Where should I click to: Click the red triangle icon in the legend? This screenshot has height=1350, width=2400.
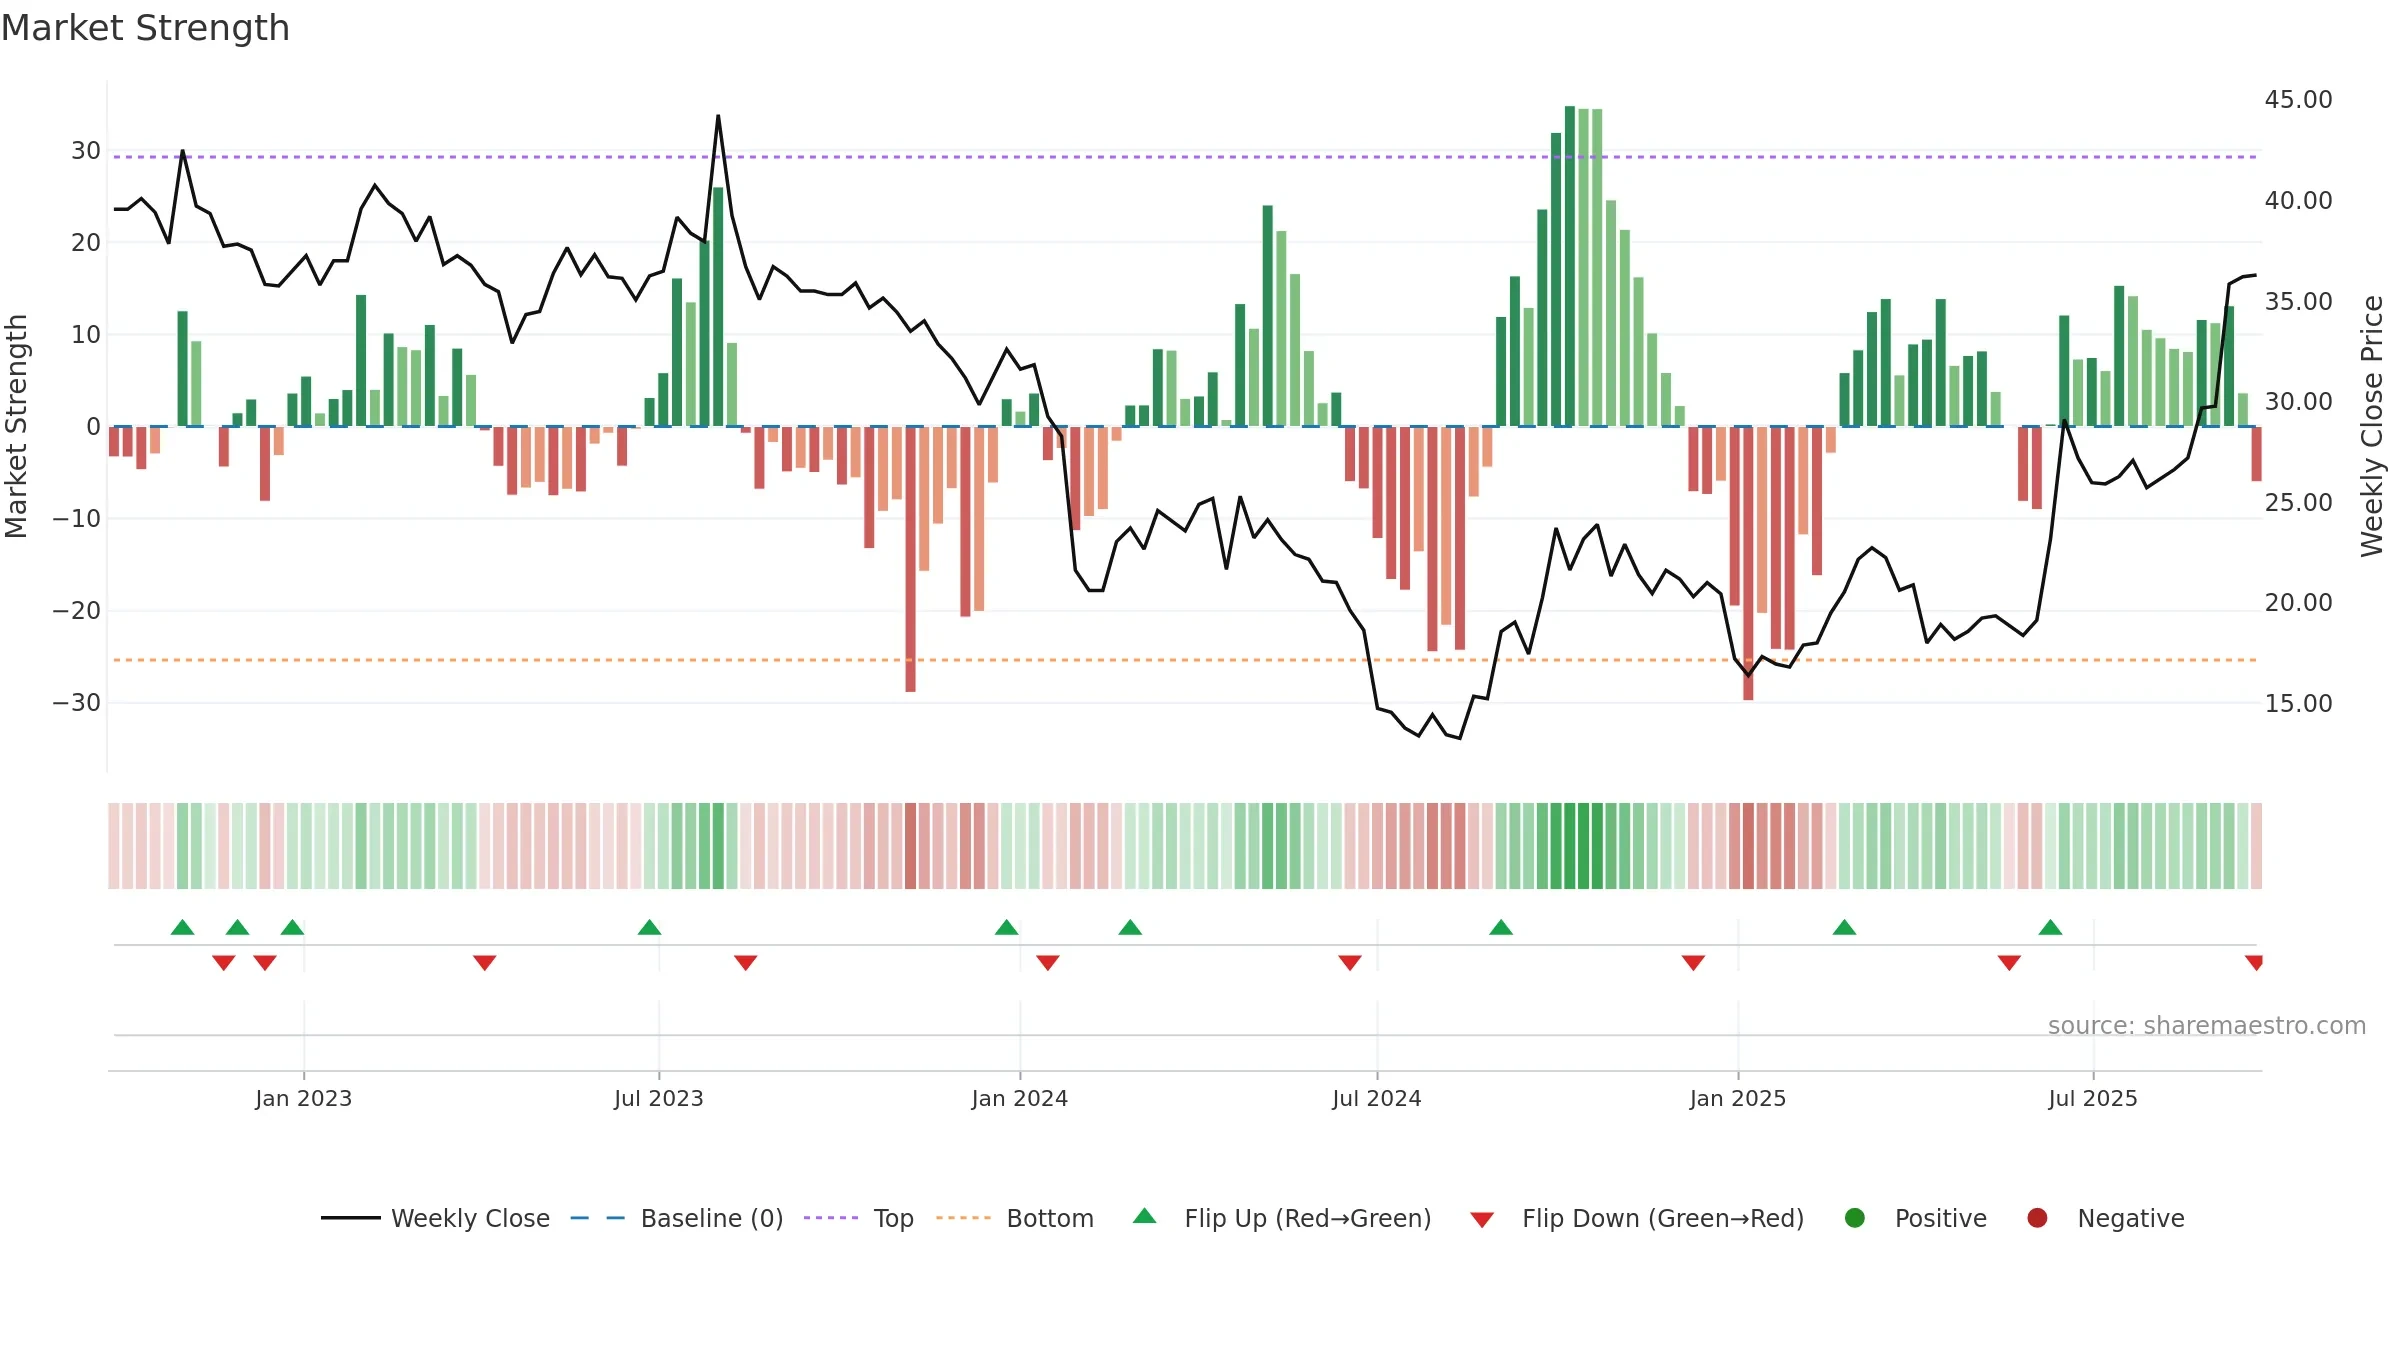pos(1482,1220)
